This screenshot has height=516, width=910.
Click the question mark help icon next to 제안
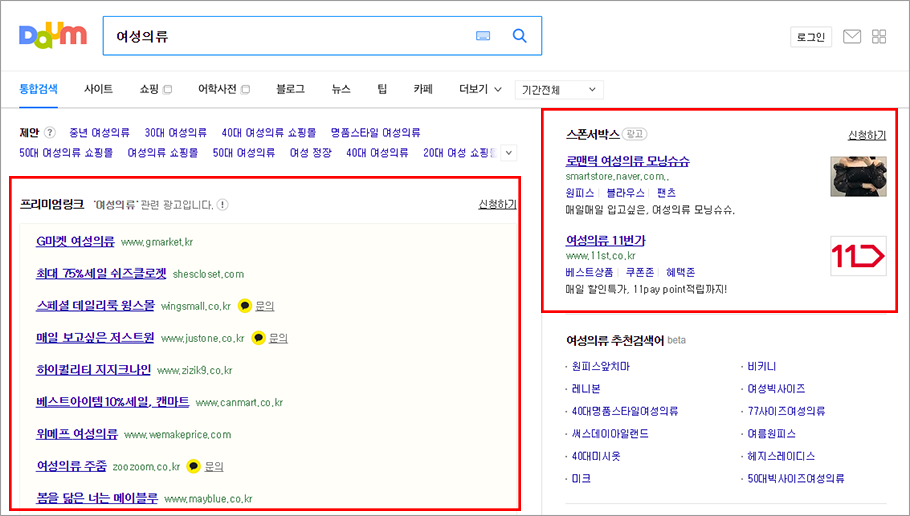50,132
